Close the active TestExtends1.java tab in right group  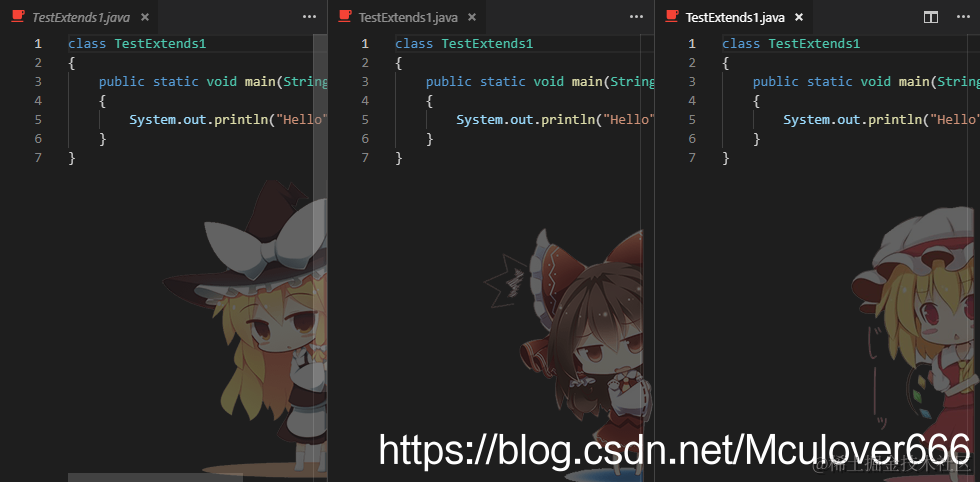tap(799, 18)
